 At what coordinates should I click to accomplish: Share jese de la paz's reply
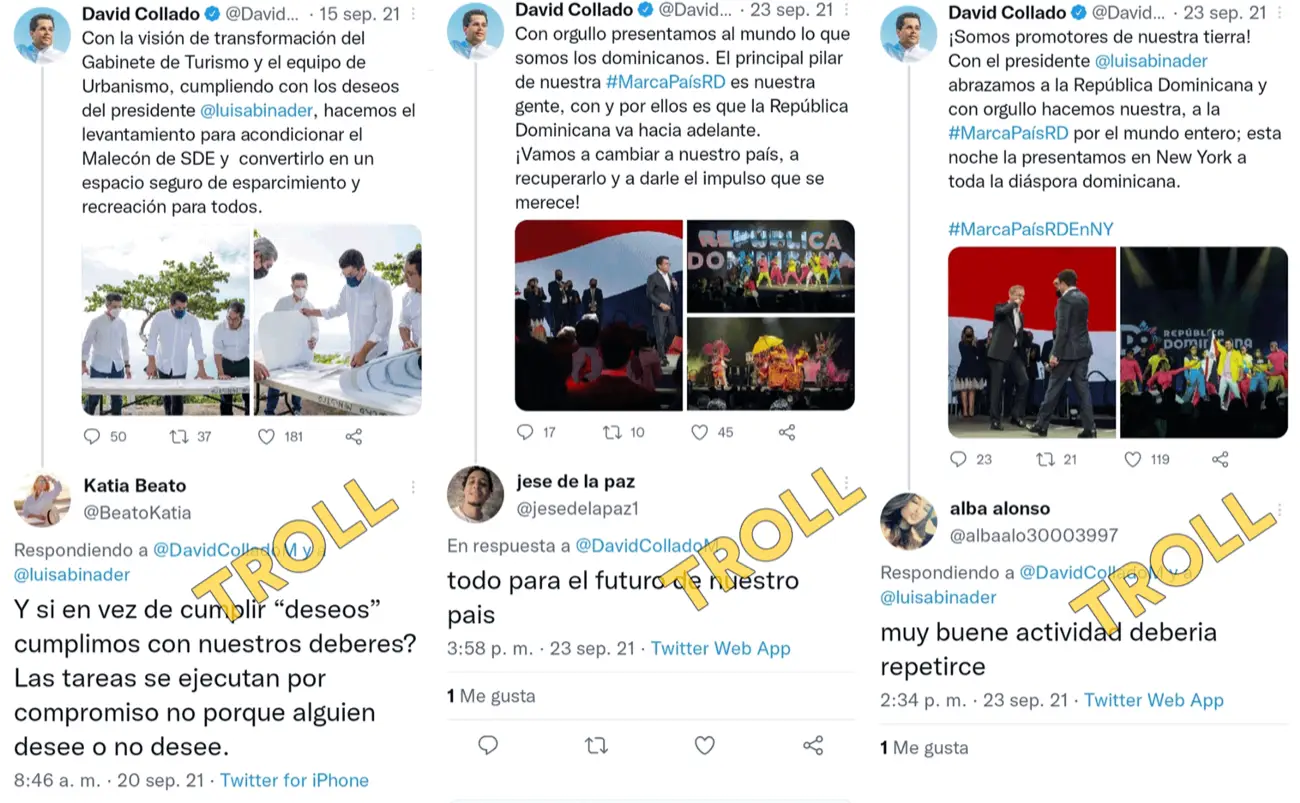tap(813, 745)
